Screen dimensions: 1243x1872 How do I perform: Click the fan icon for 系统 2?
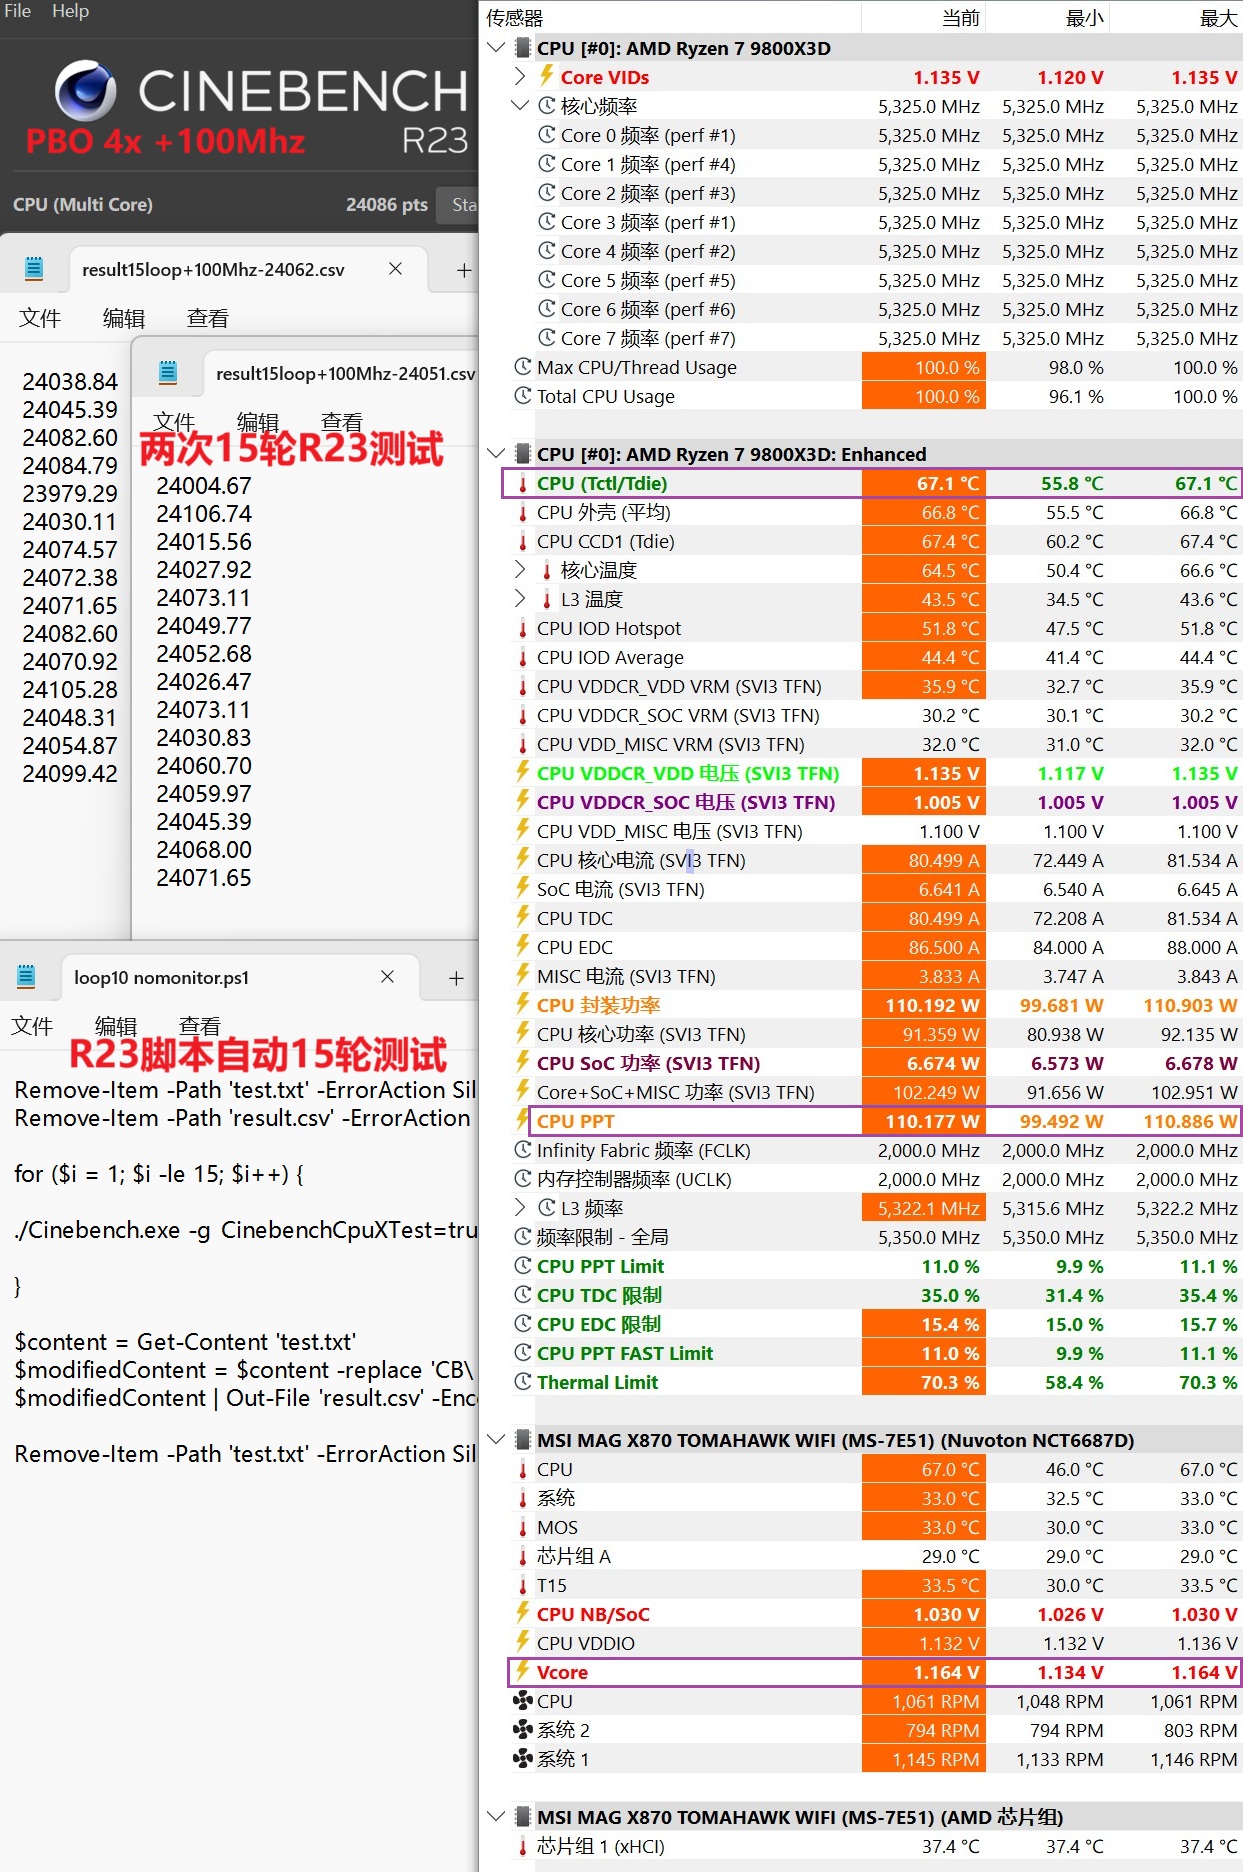[x=522, y=1730]
